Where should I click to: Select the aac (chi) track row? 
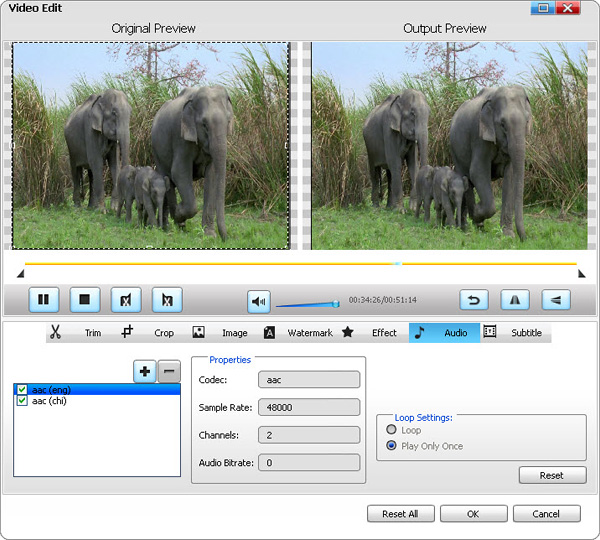97,401
